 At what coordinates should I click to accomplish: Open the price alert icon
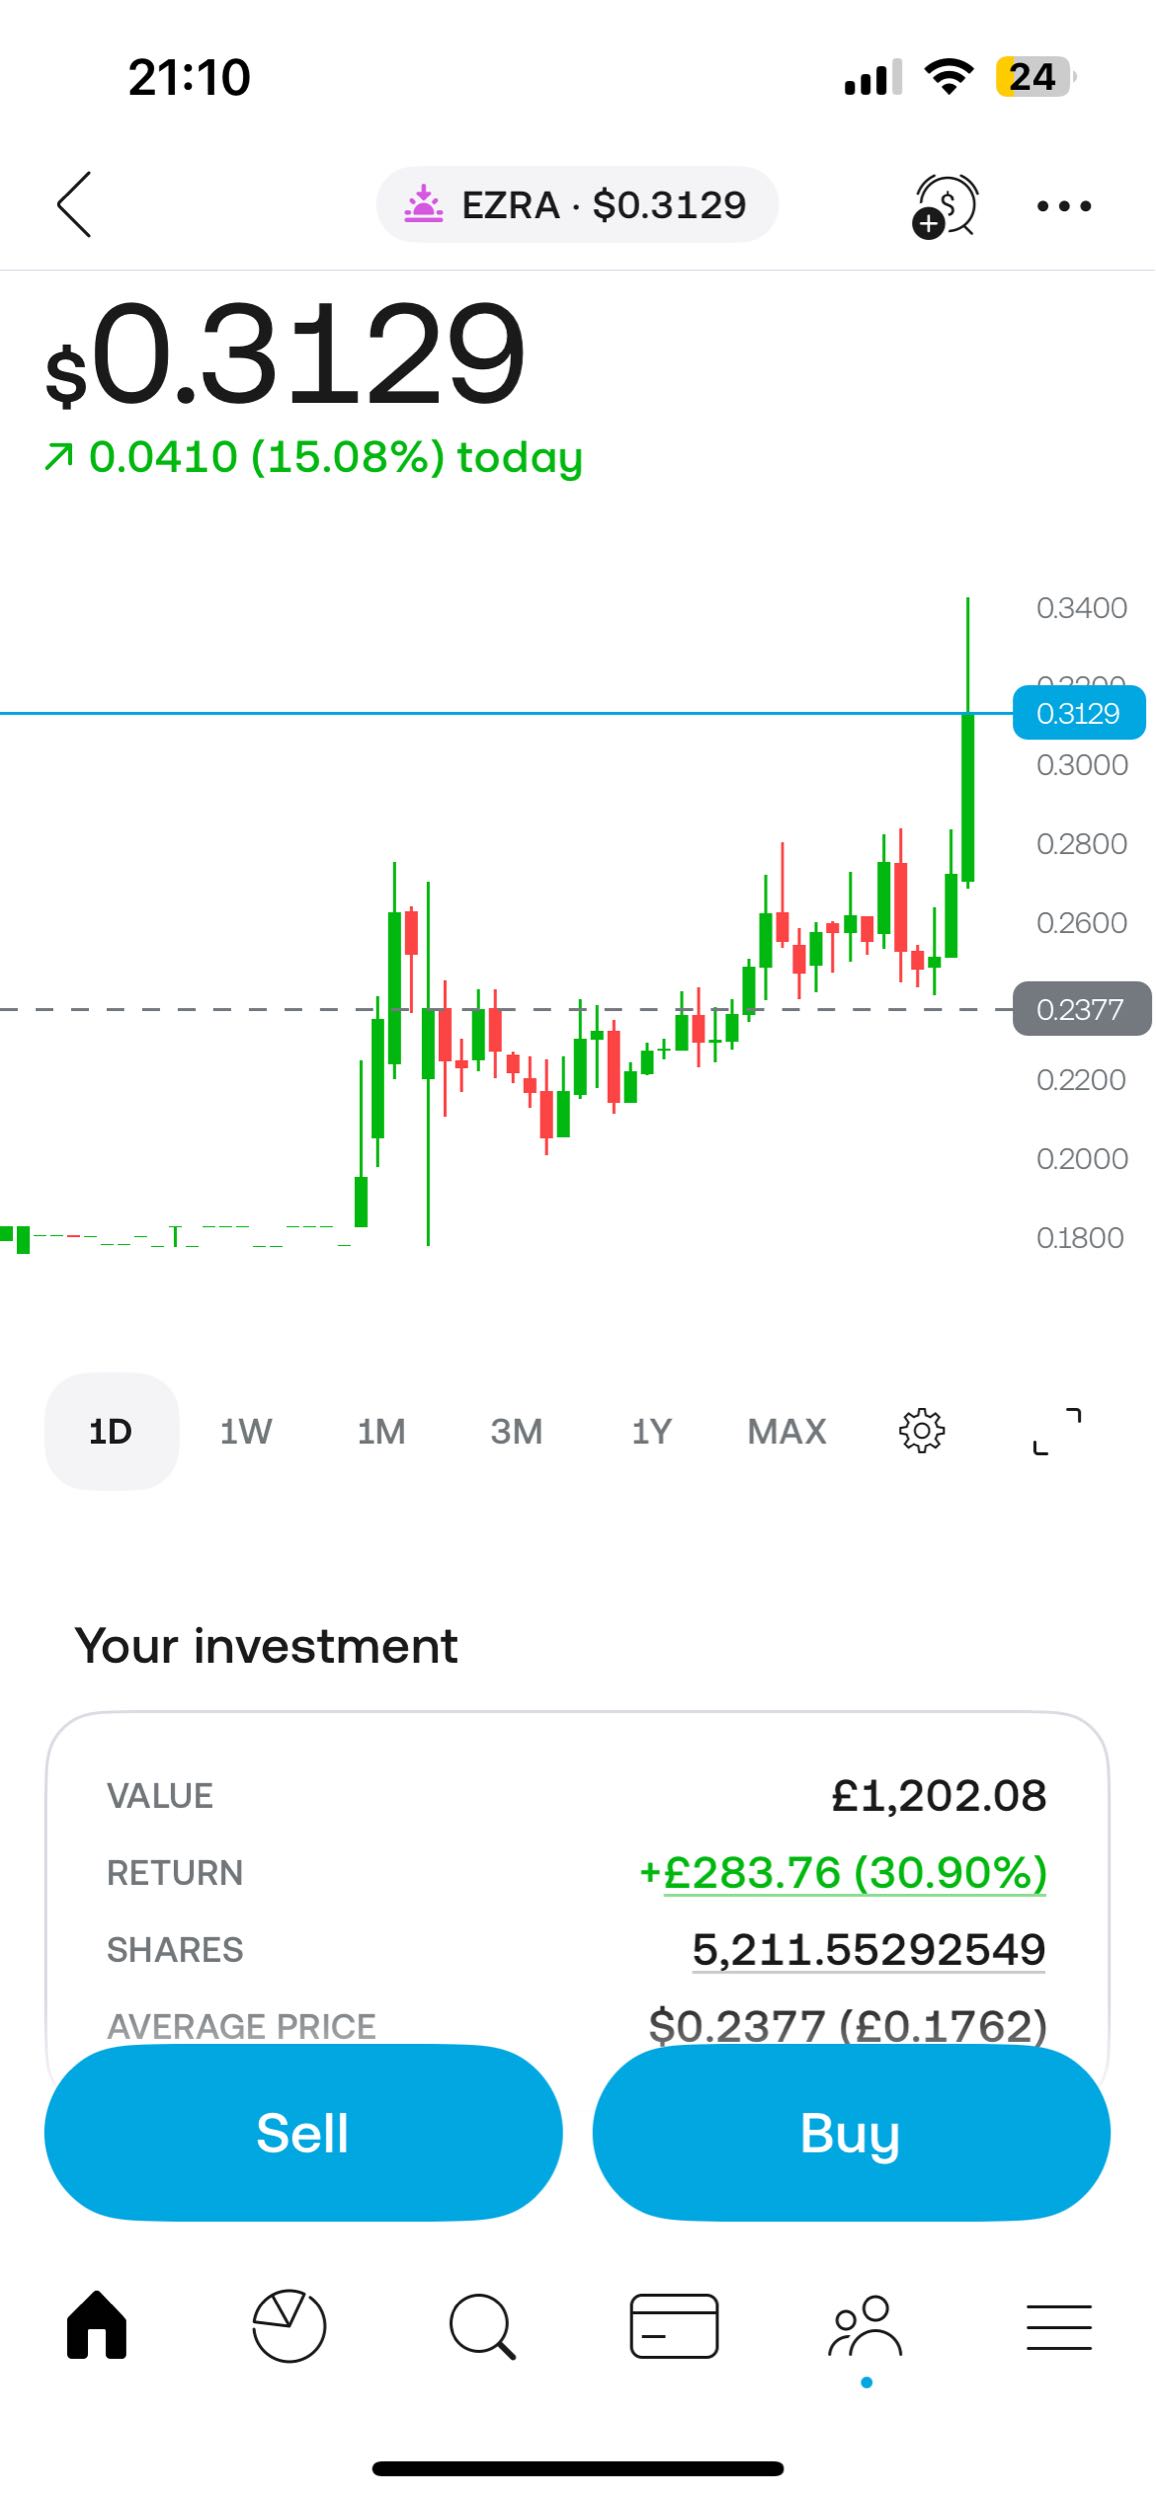tap(944, 206)
